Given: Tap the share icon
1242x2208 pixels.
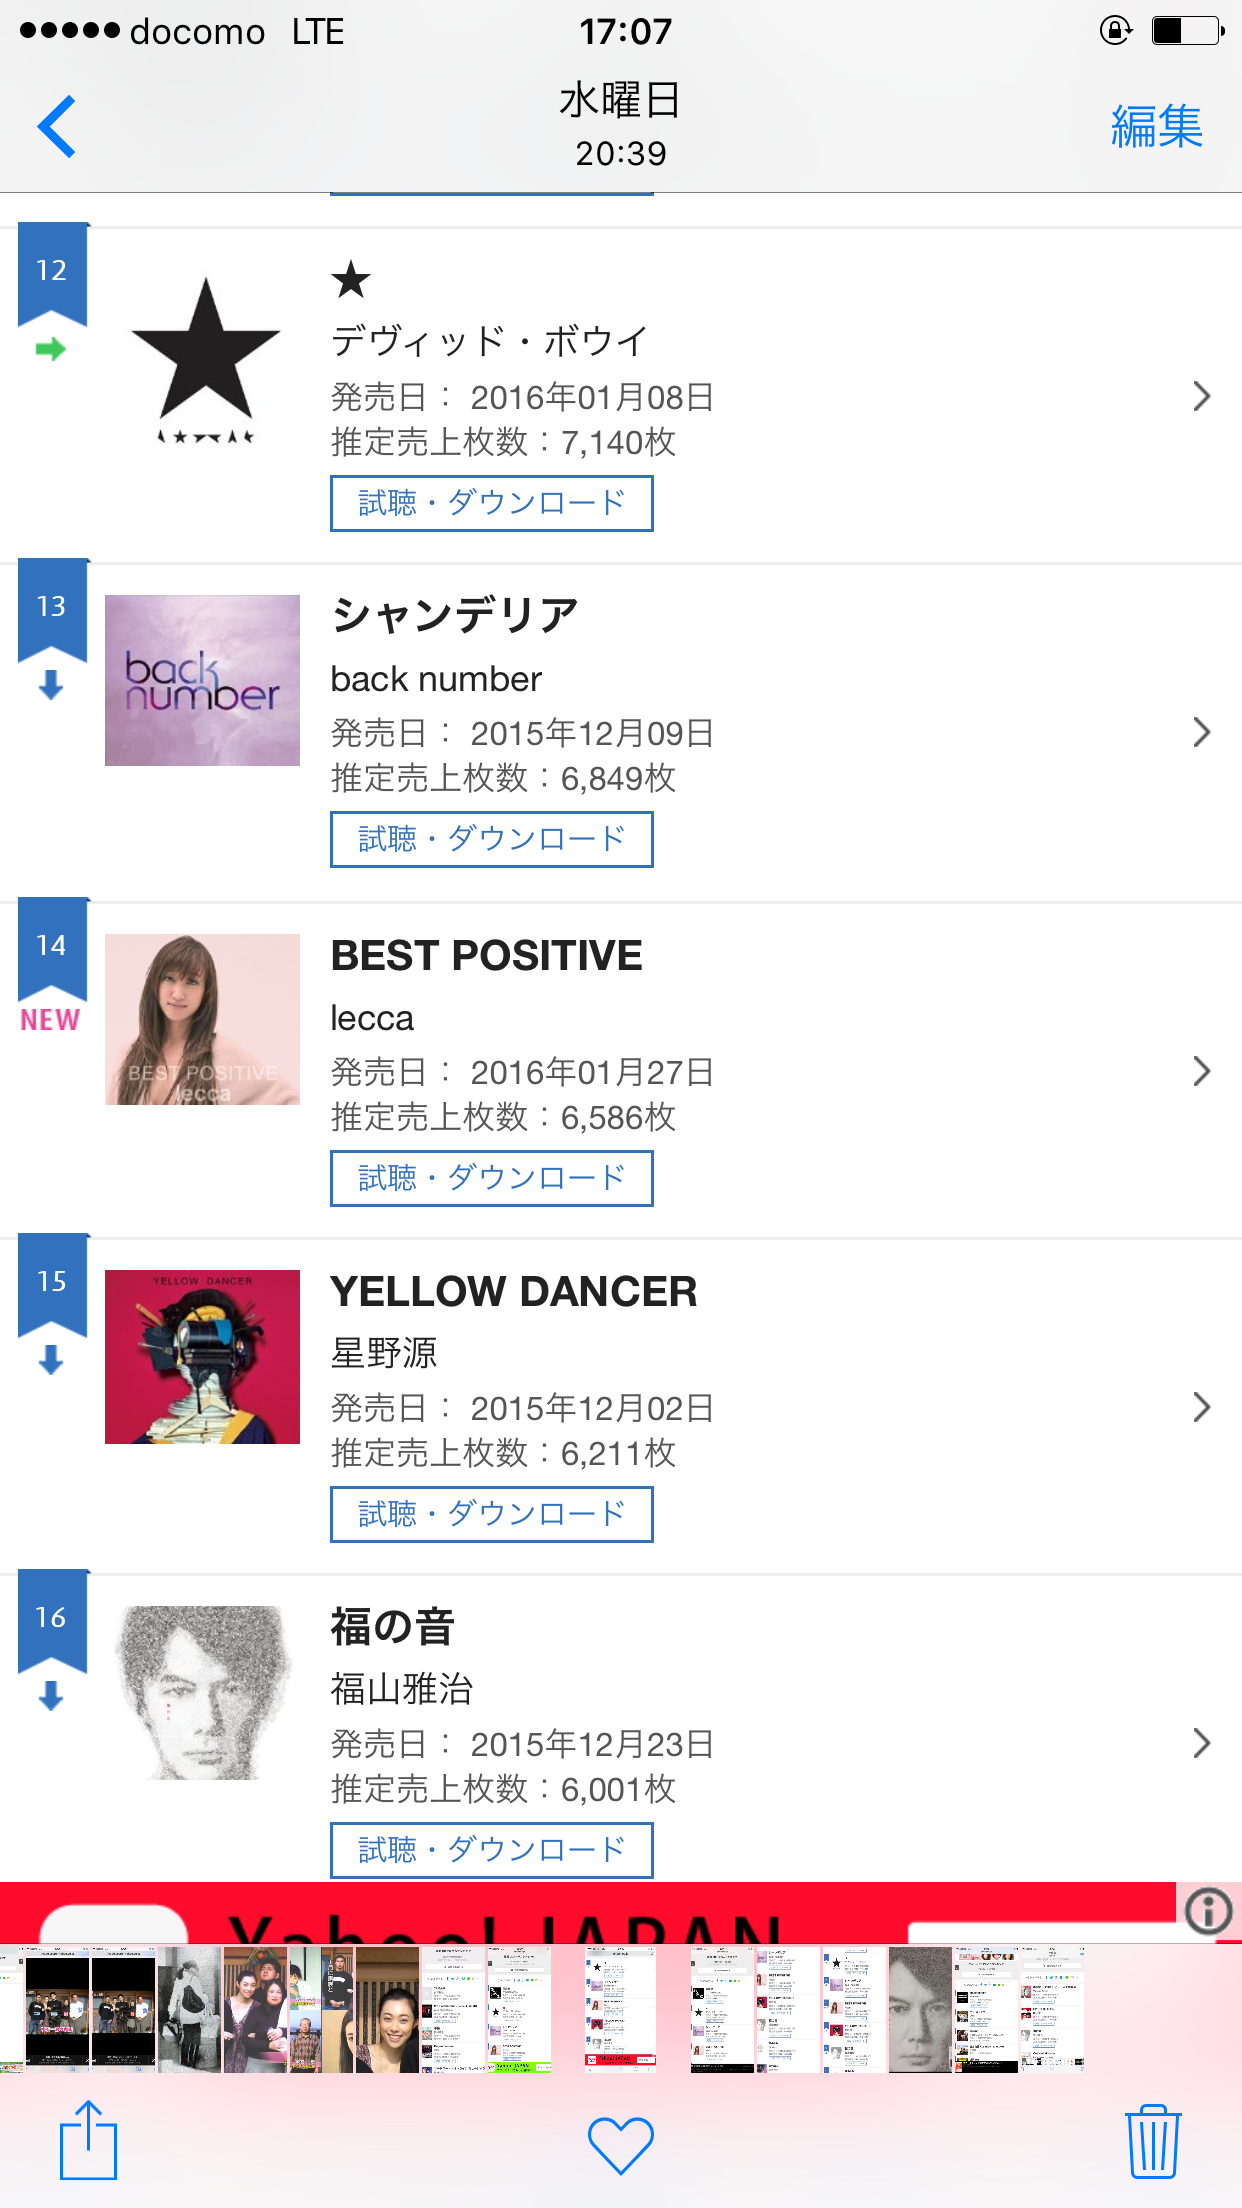Looking at the screenshot, I should tap(88, 2141).
